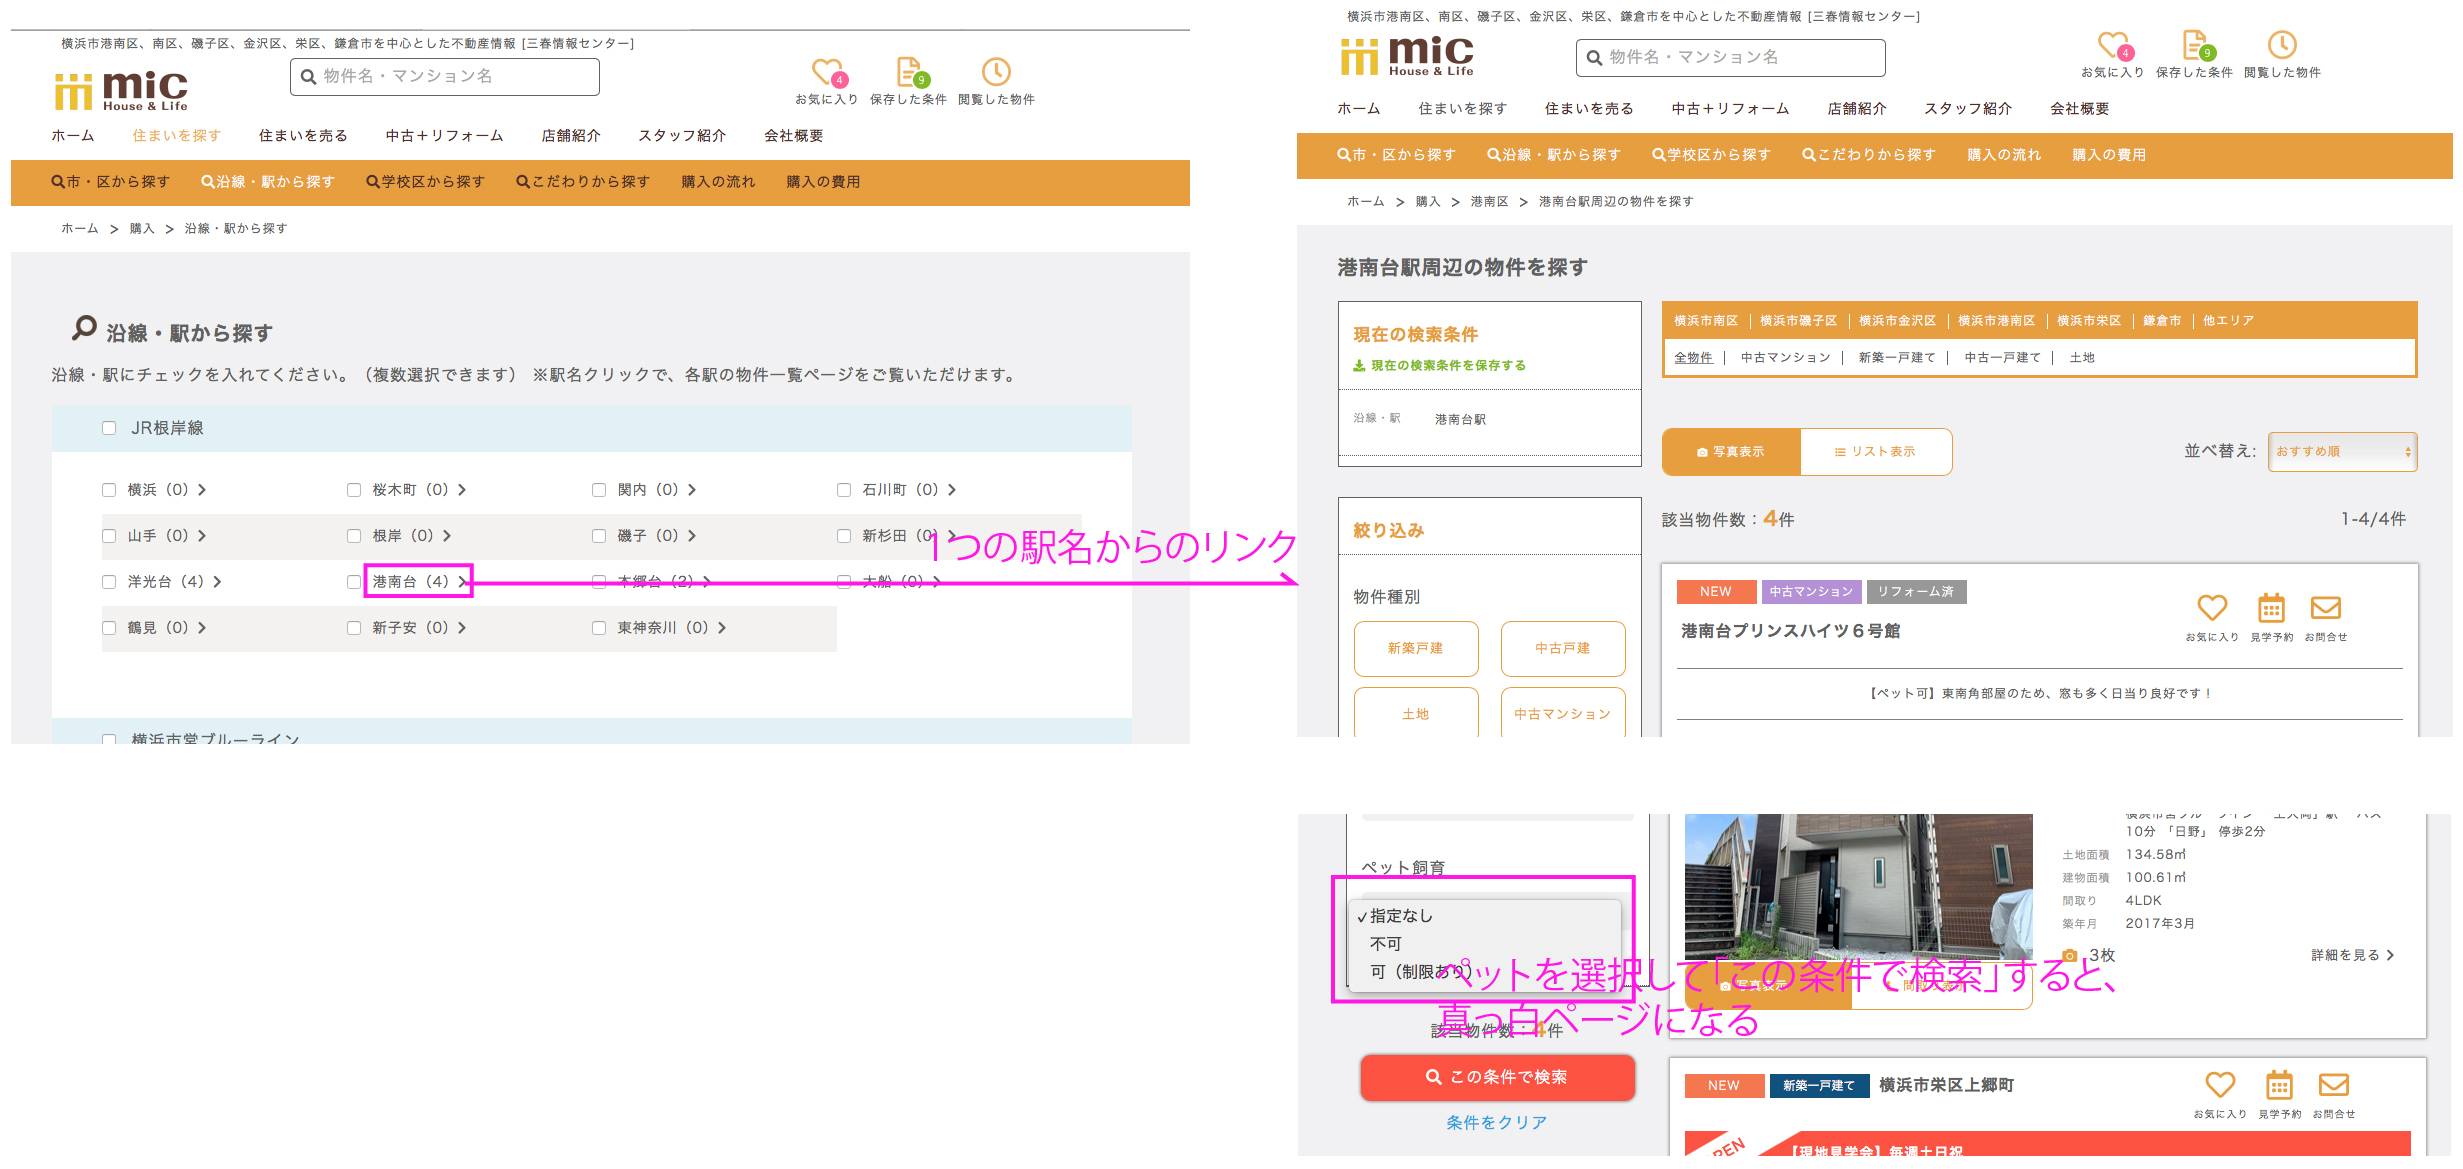
Task: Check the JR根岸線 line checkbox
Action: [x=109, y=429]
